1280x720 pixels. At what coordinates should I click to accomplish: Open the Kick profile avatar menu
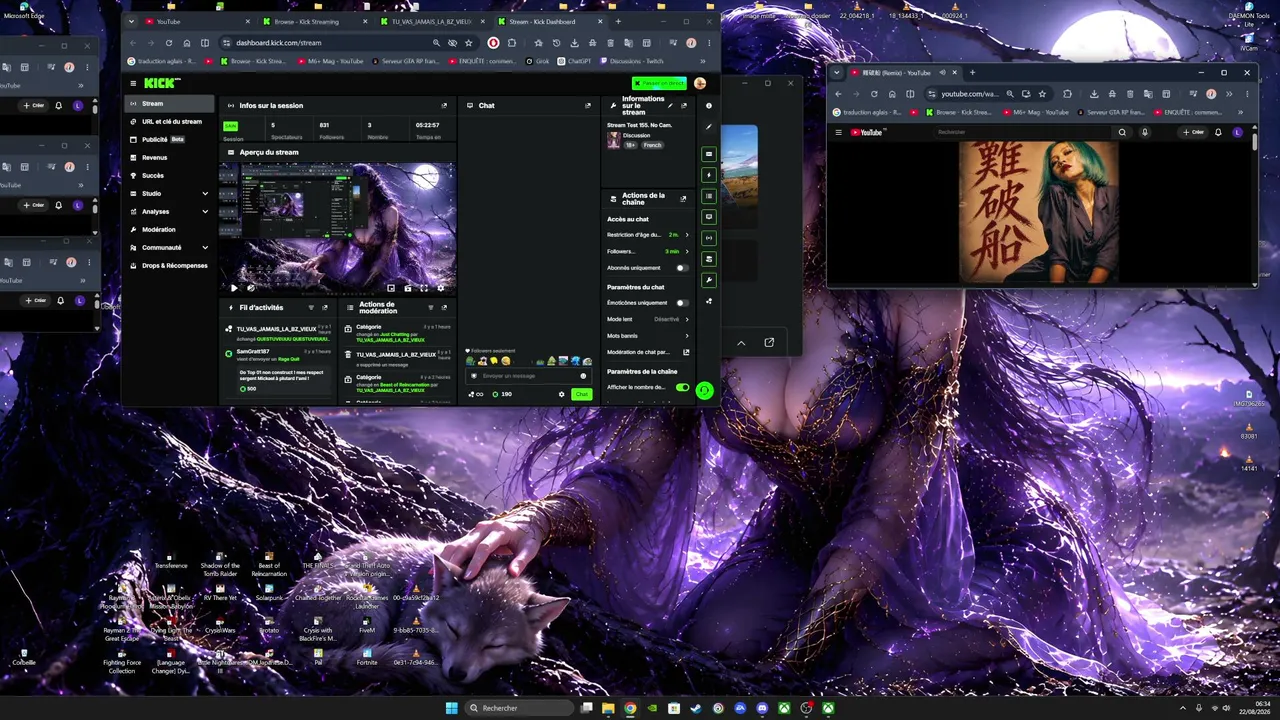[700, 83]
